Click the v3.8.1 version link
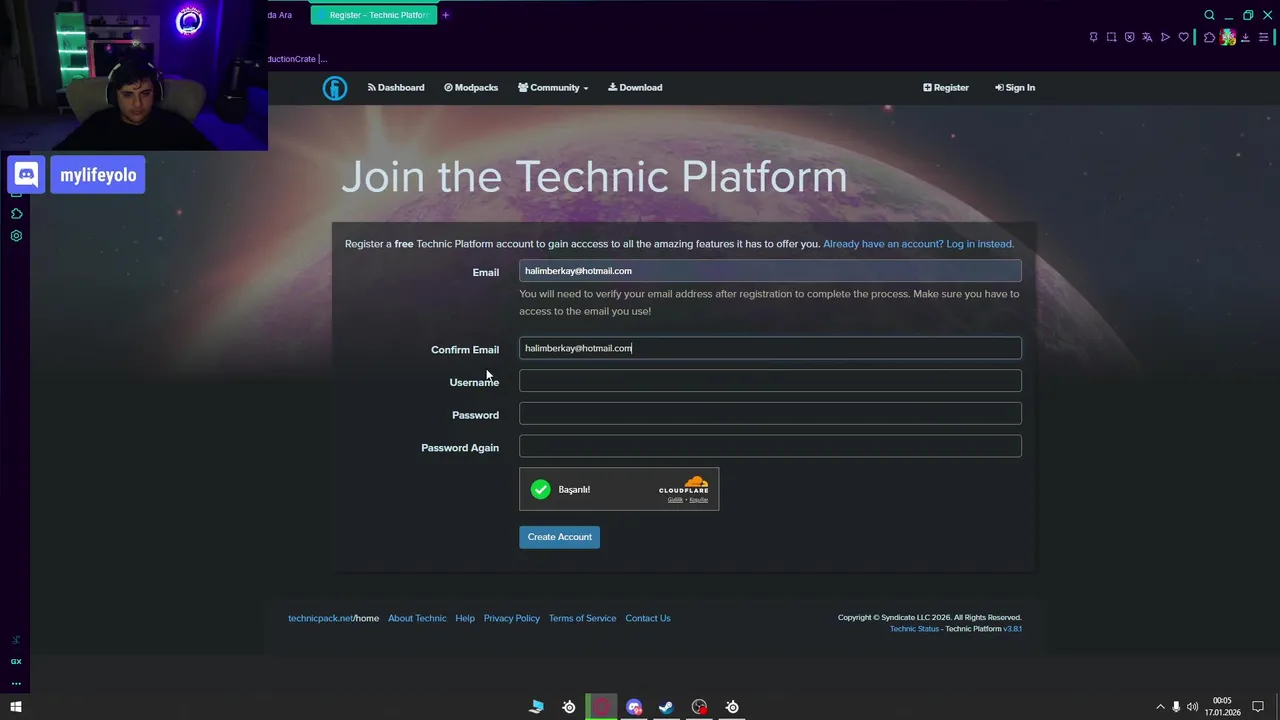The image size is (1280, 720). (x=1012, y=629)
